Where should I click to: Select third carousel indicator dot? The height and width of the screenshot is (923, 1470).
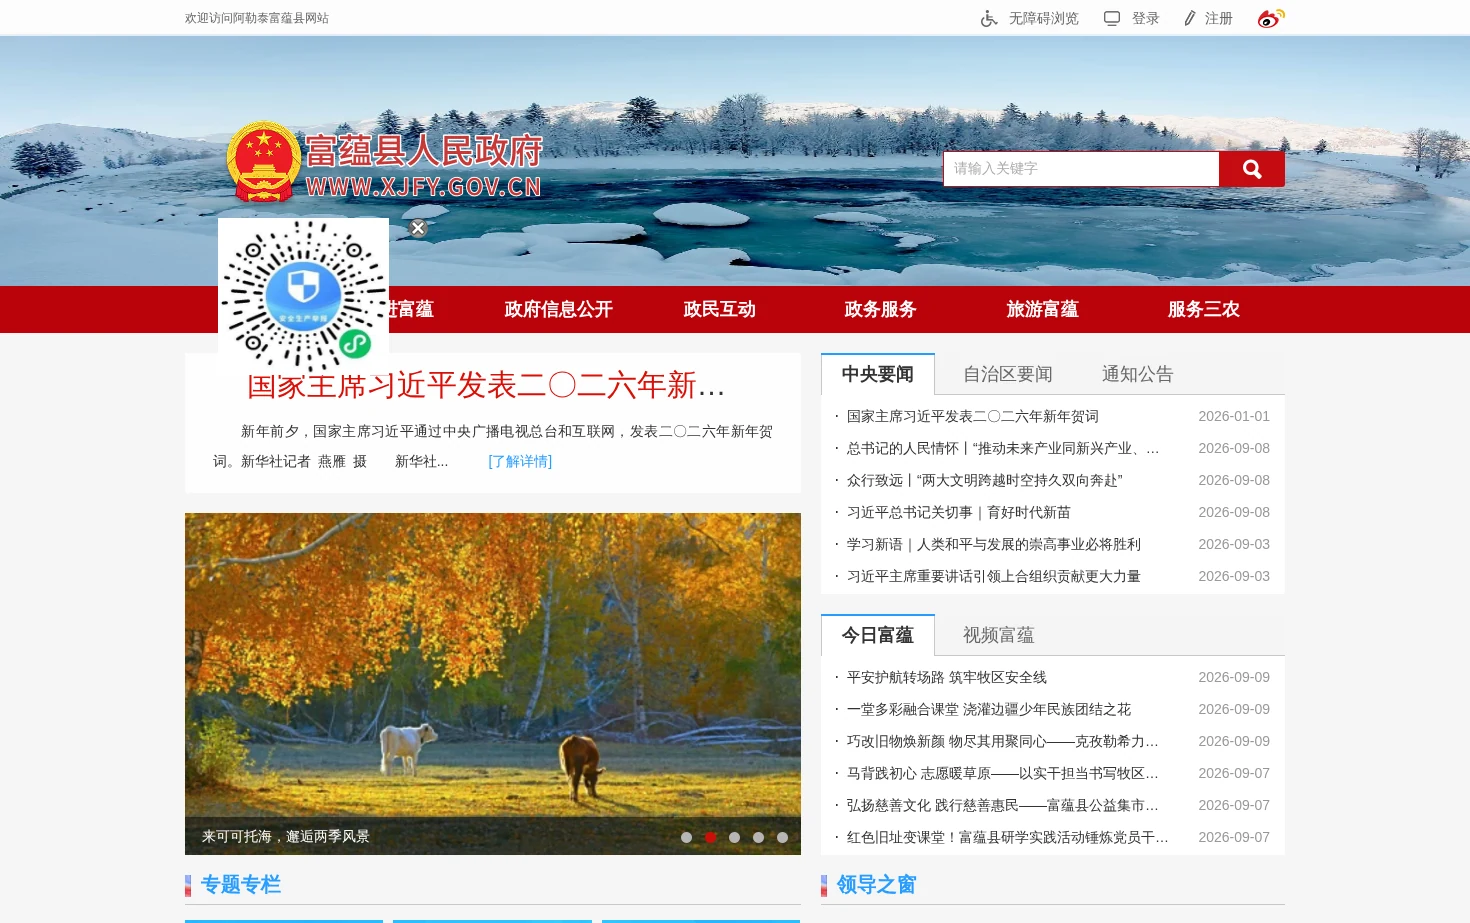pyautogui.click(x=735, y=837)
